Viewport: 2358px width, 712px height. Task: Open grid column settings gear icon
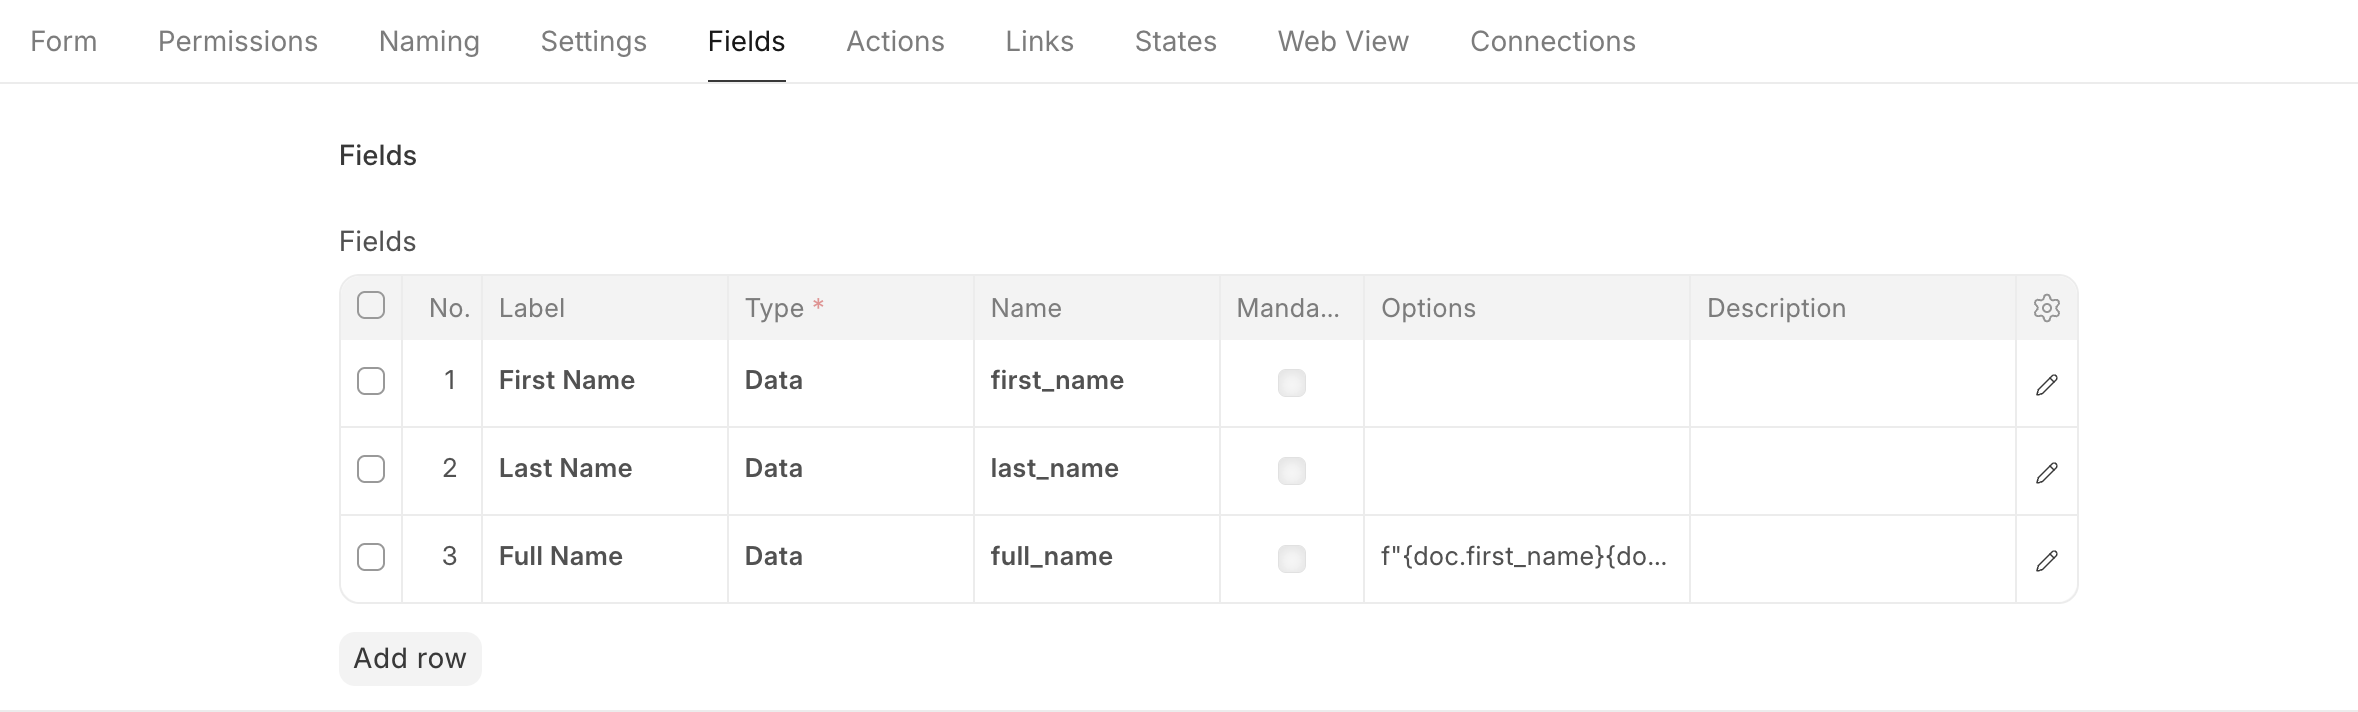click(x=2046, y=308)
